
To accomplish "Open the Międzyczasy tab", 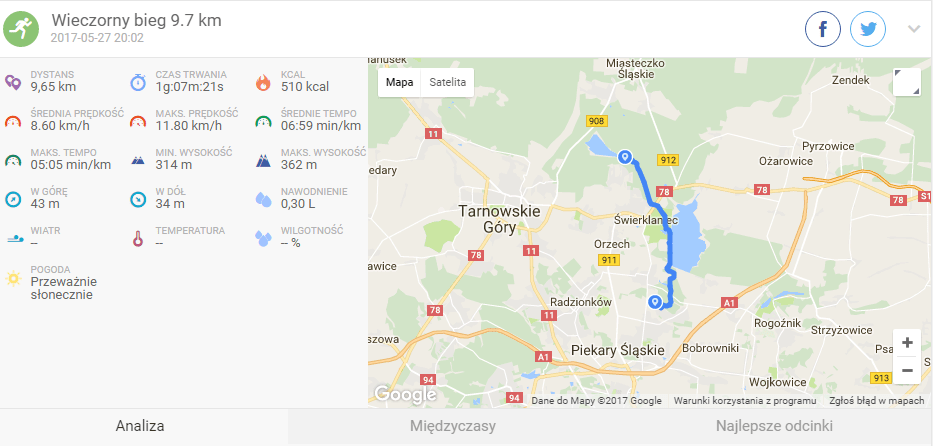I will pyautogui.click(x=453, y=426).
